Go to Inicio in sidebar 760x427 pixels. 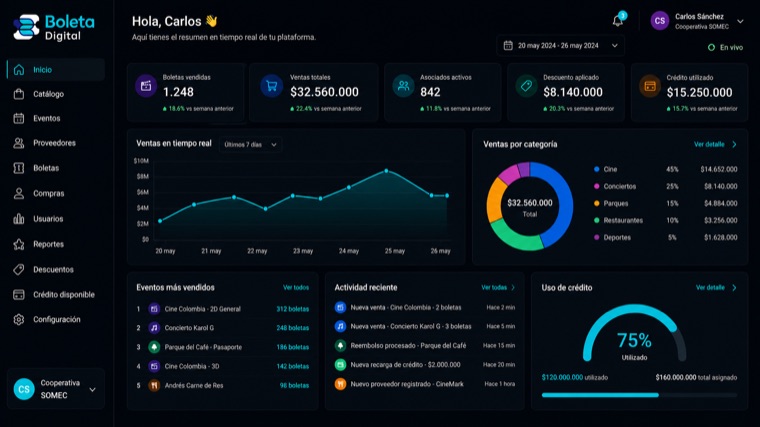pos(56,69)
